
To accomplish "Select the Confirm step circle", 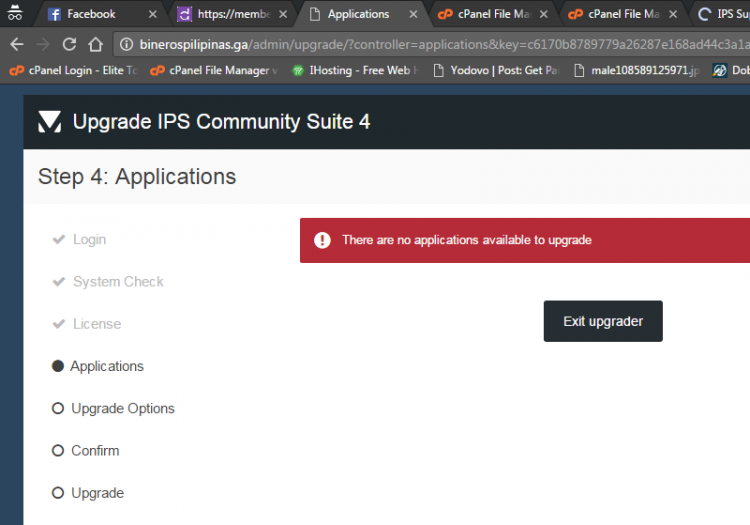I will (58, 451).
